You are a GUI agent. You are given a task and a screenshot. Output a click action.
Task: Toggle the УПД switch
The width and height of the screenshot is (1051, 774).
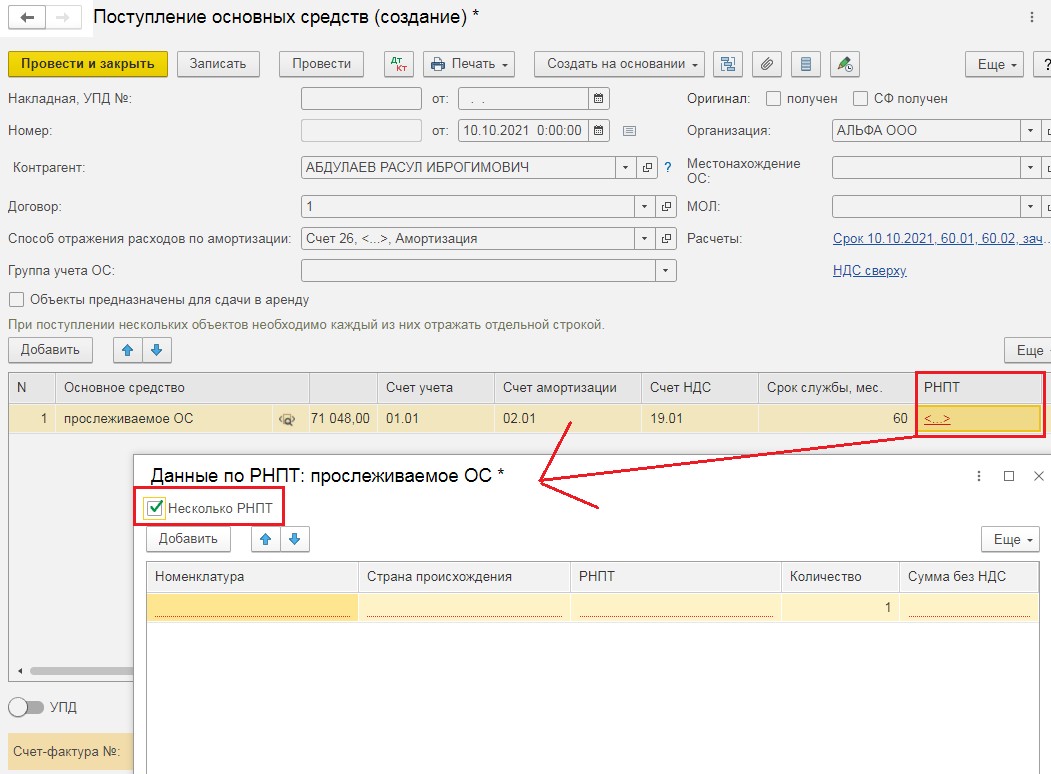(26, 707)
